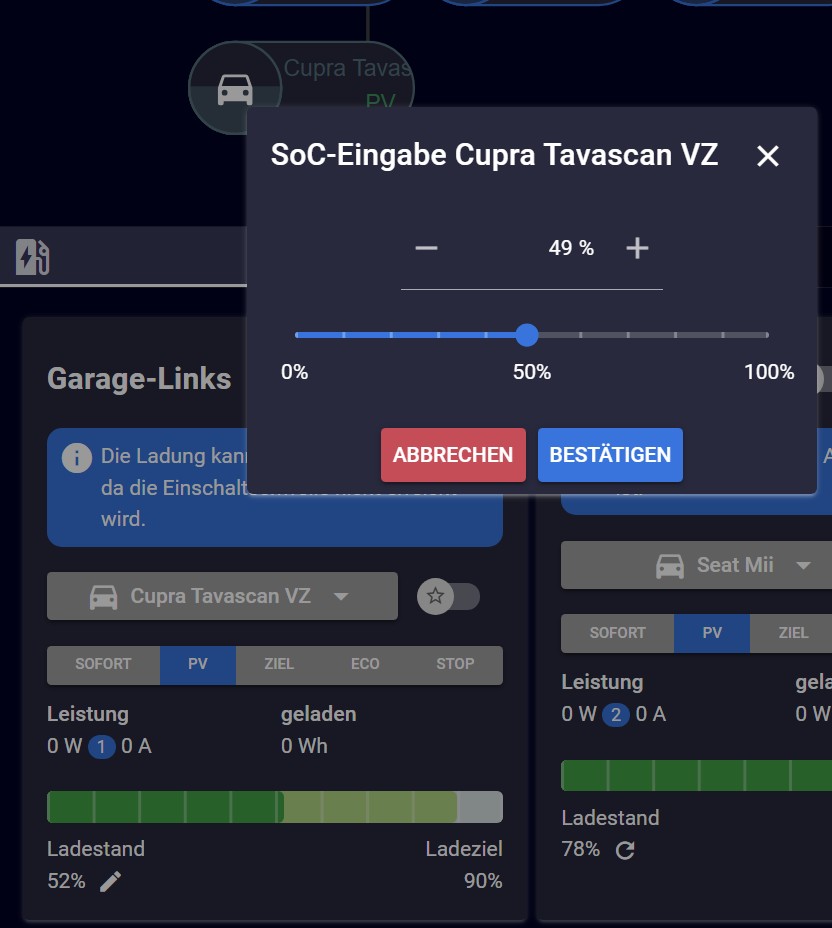Screen dimensions: 832x928
Task: Click the geladen 0 Wh value
Action: (304, 746)
